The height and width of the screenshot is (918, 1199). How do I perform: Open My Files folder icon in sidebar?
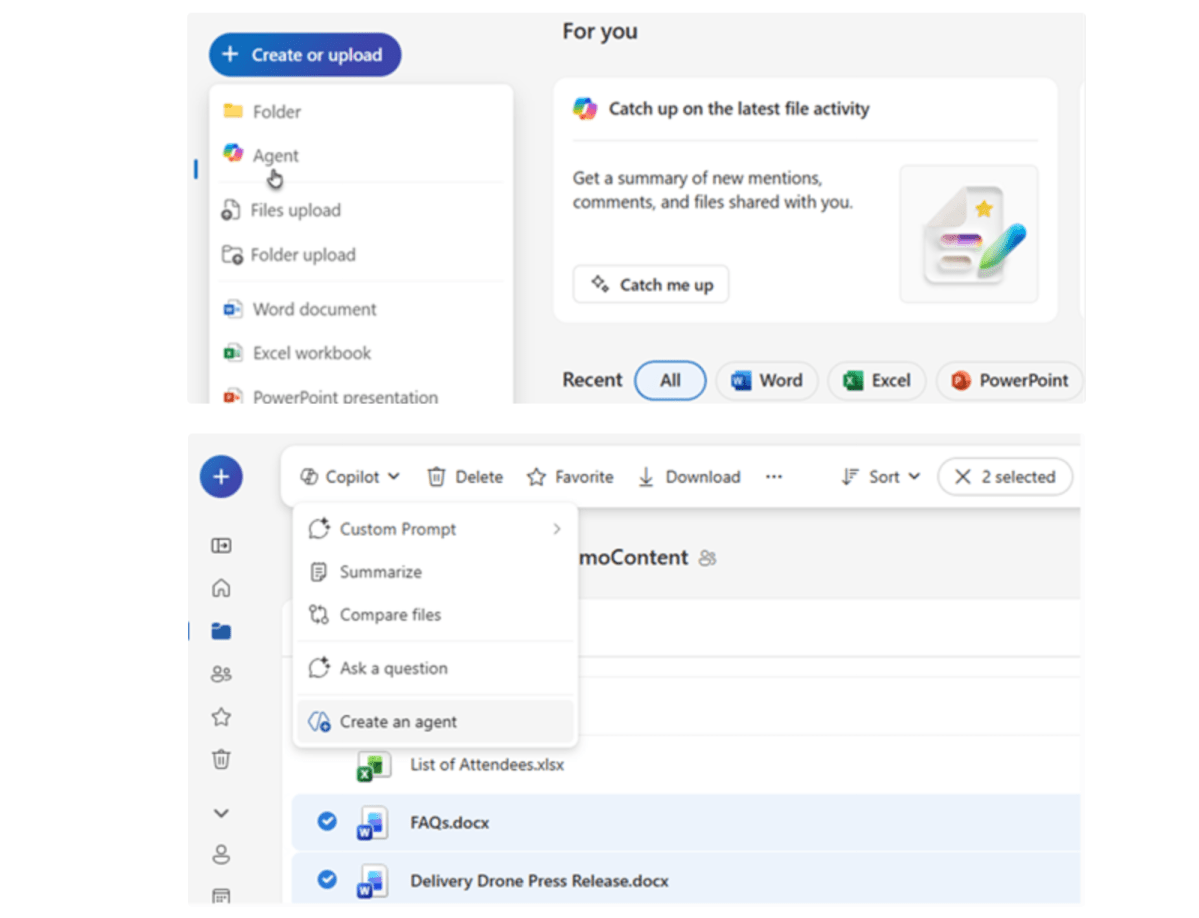(x=221, y=631)
